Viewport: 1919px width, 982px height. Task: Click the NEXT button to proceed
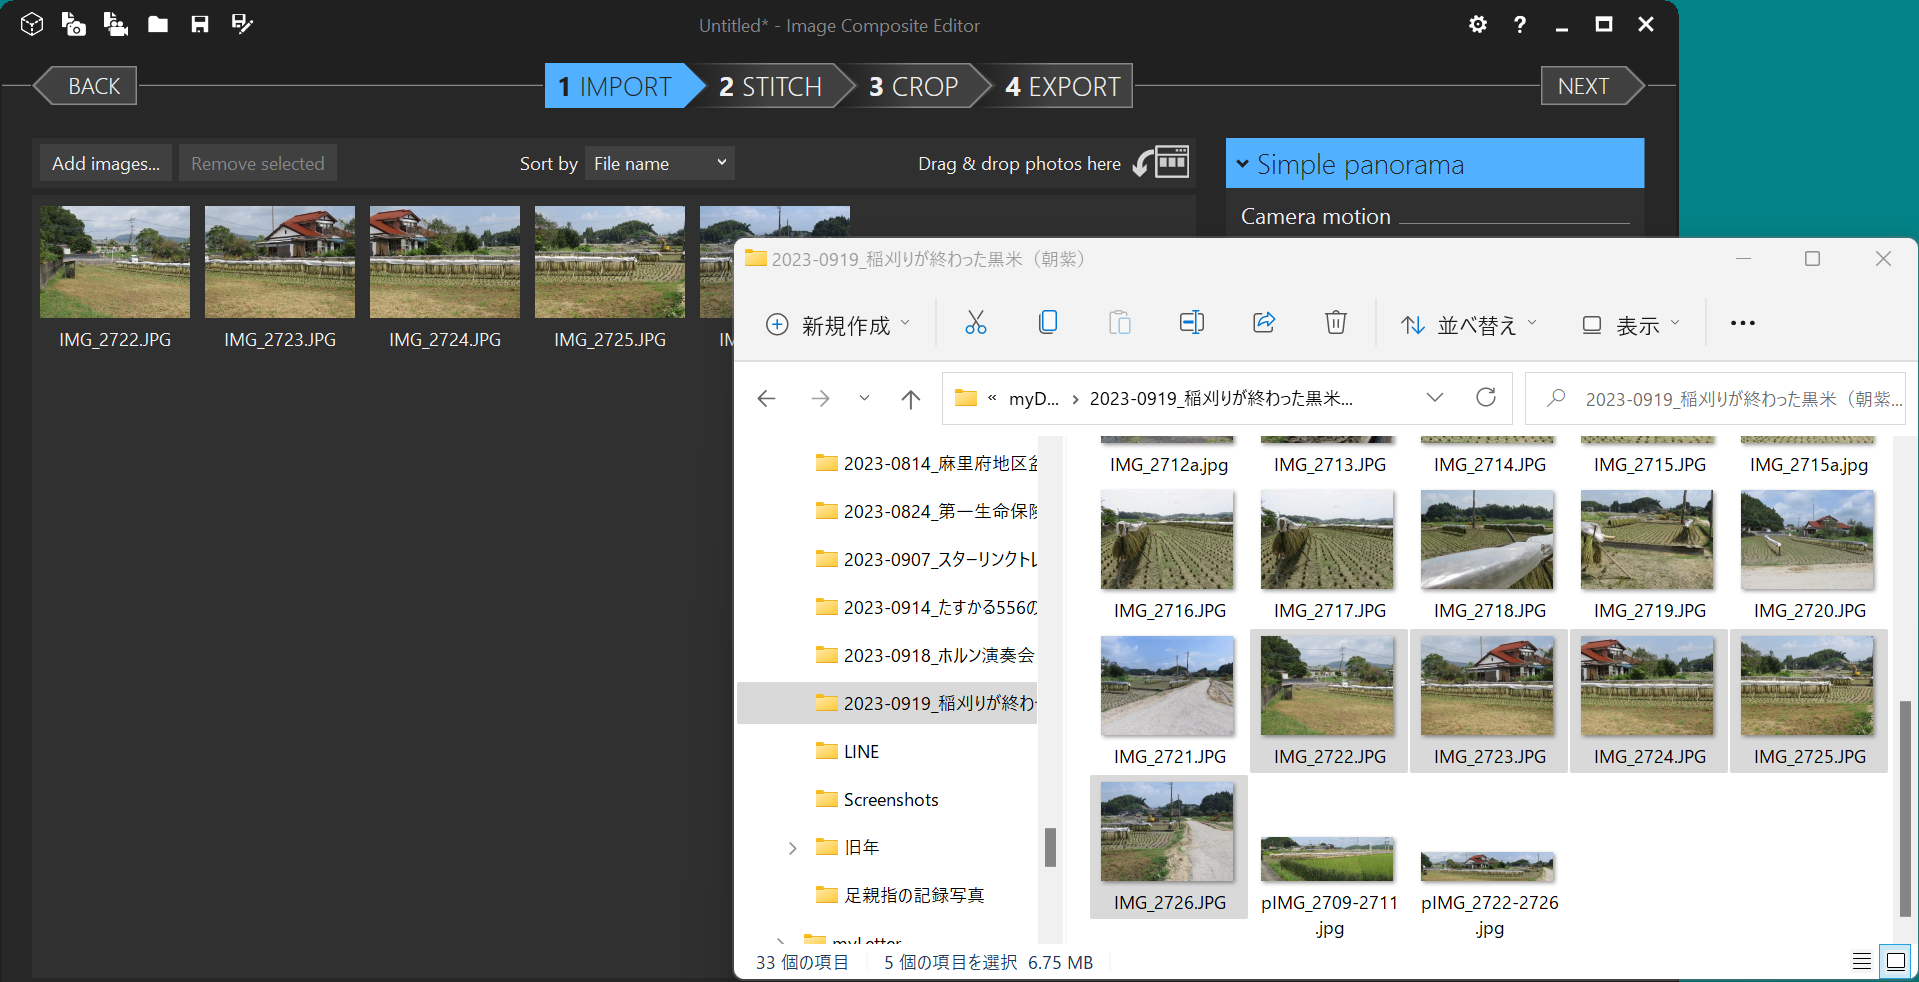1583,86
